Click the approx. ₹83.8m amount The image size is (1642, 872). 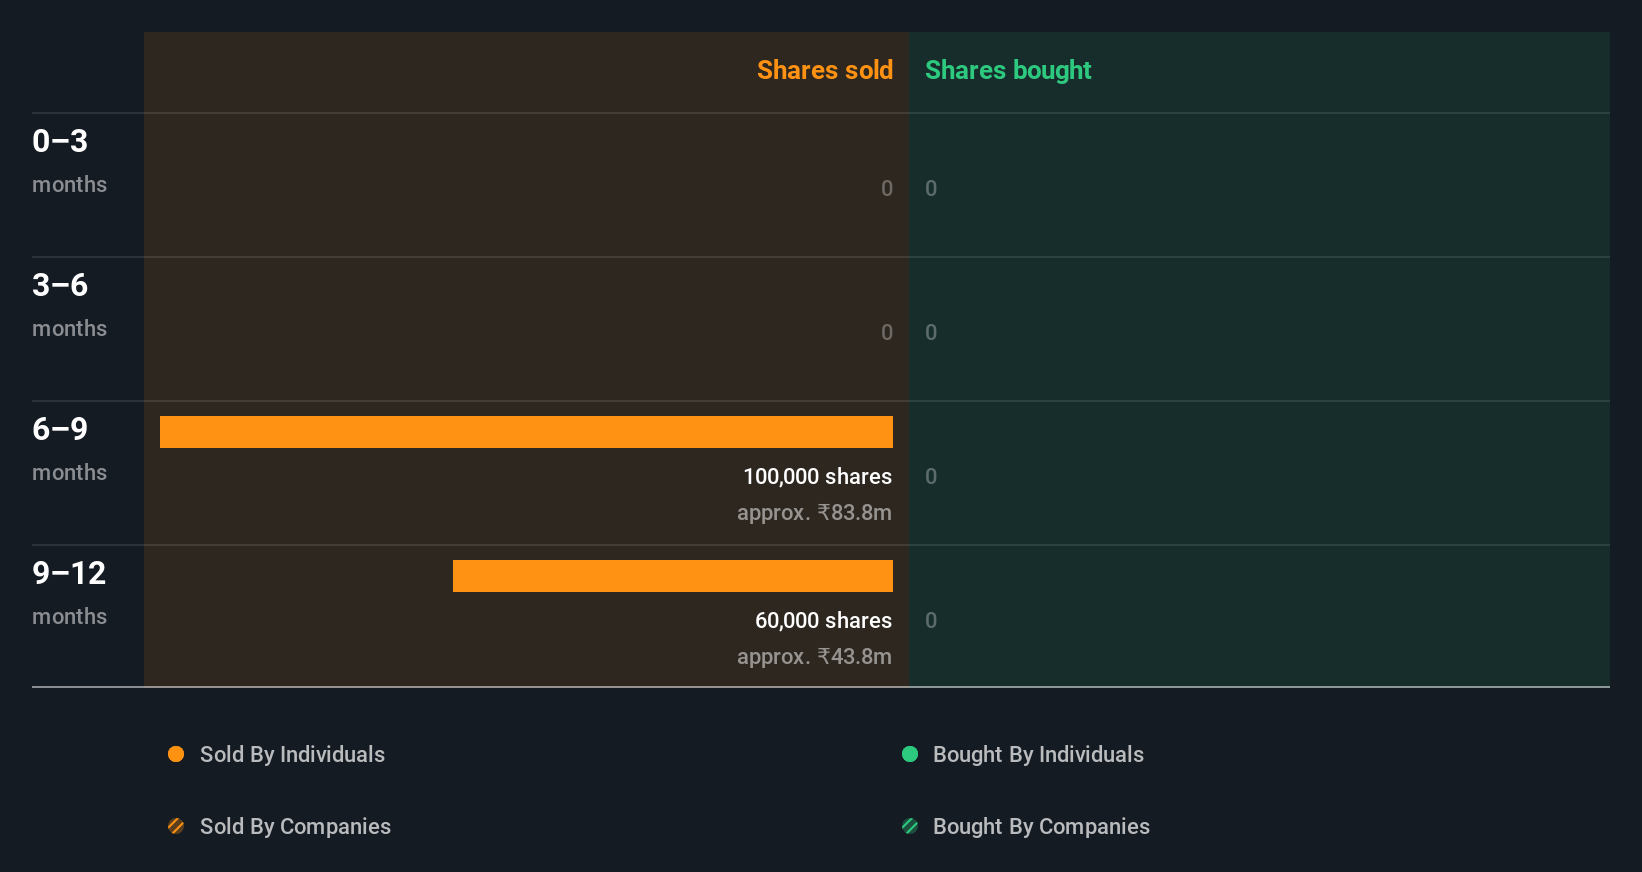click(814, 513)
